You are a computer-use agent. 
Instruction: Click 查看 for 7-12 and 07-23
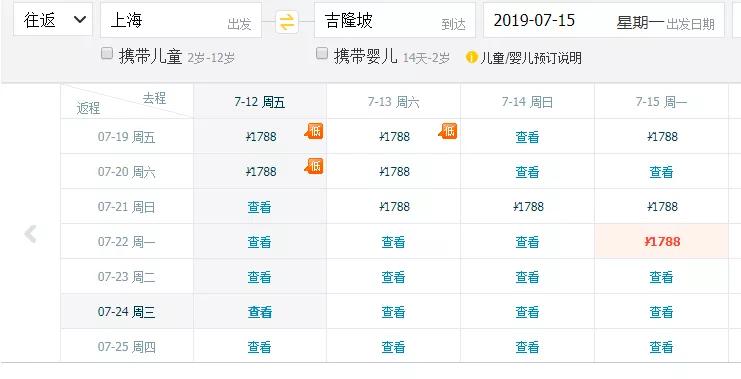(259, 277)
